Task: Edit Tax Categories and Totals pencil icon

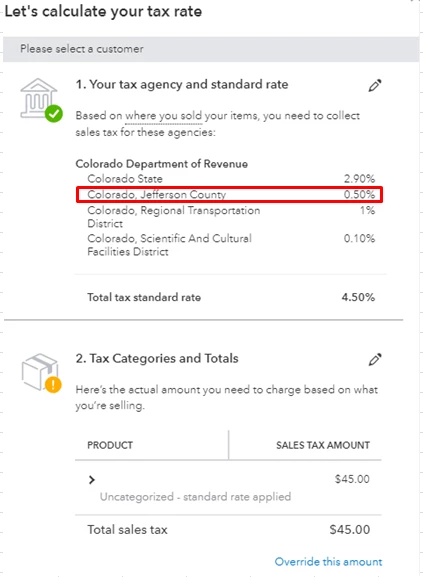Action: (375, 360)
